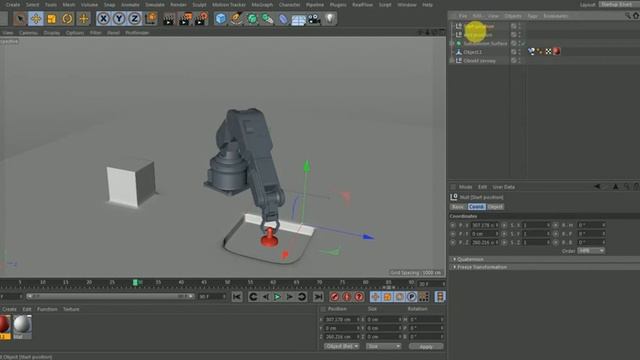Expand the bottom null object tree node

(x=452, y=60)
